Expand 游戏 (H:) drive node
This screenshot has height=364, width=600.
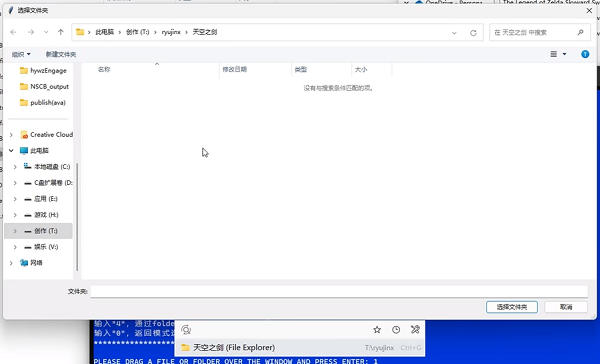(x=15, y=215)
